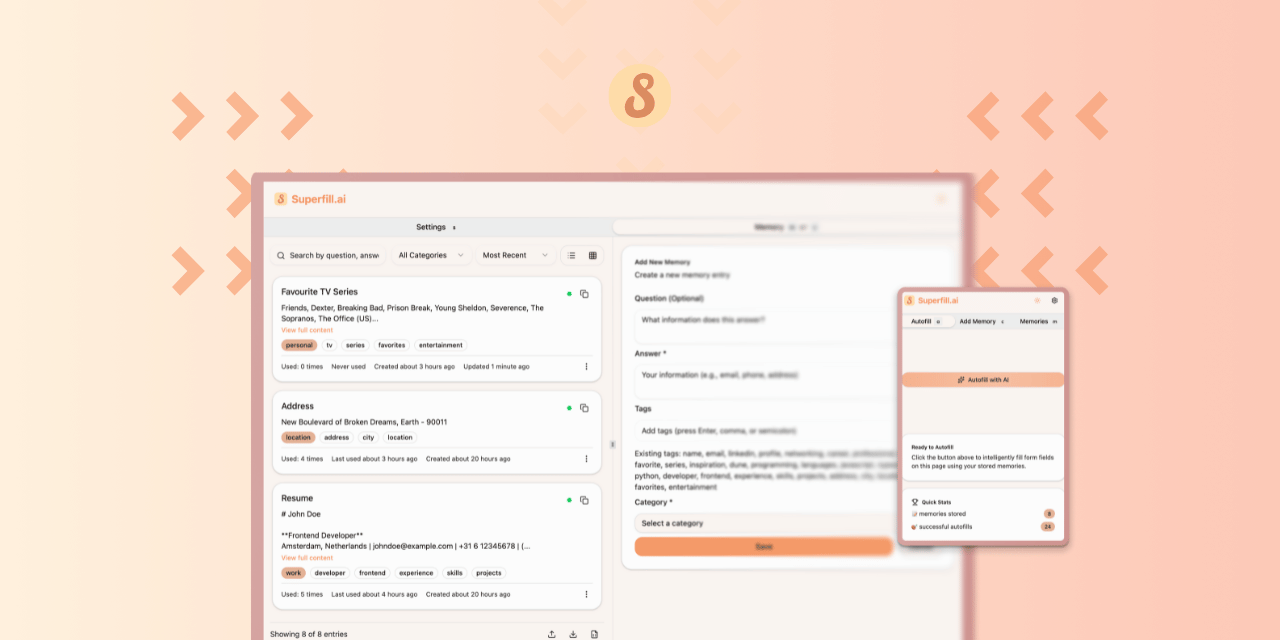Toggle the active status dot on Favourite TV Series
This screenshot has height=640, width=1280.
pyautogui.click(x=570, y=294)
